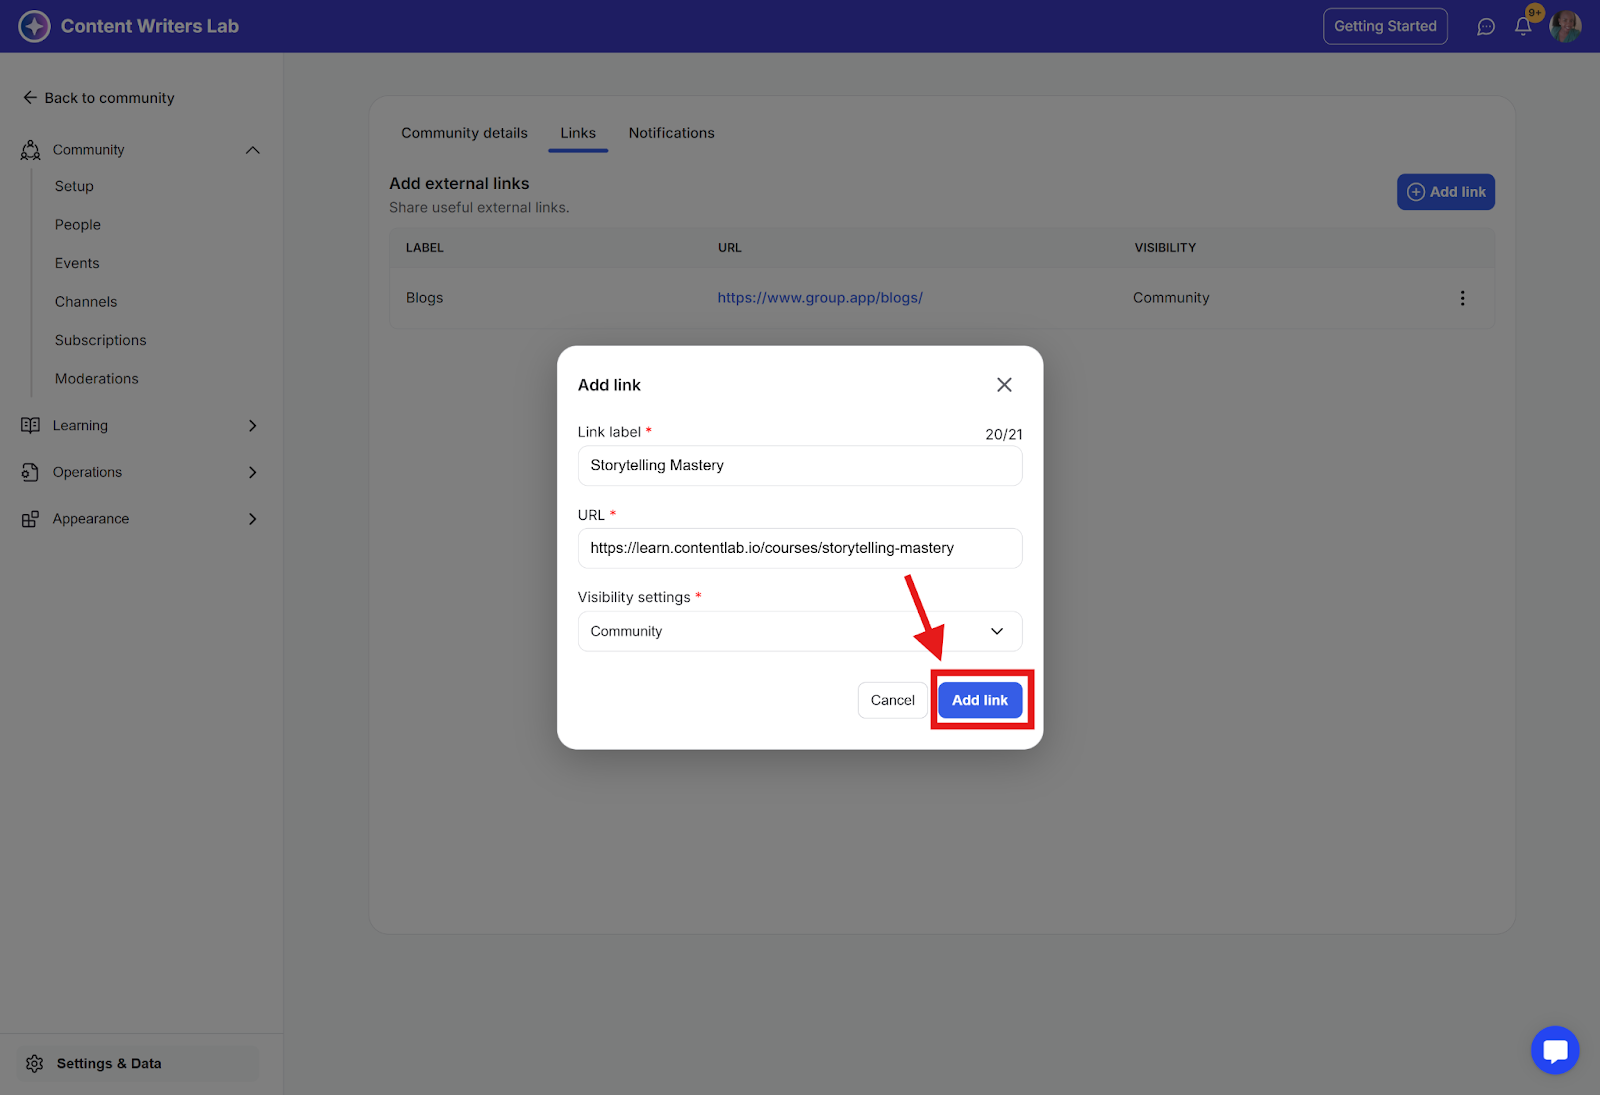Open the Visibility settings dropdown
This screenshot has width=1600, height=1095.
coord(800,631)
